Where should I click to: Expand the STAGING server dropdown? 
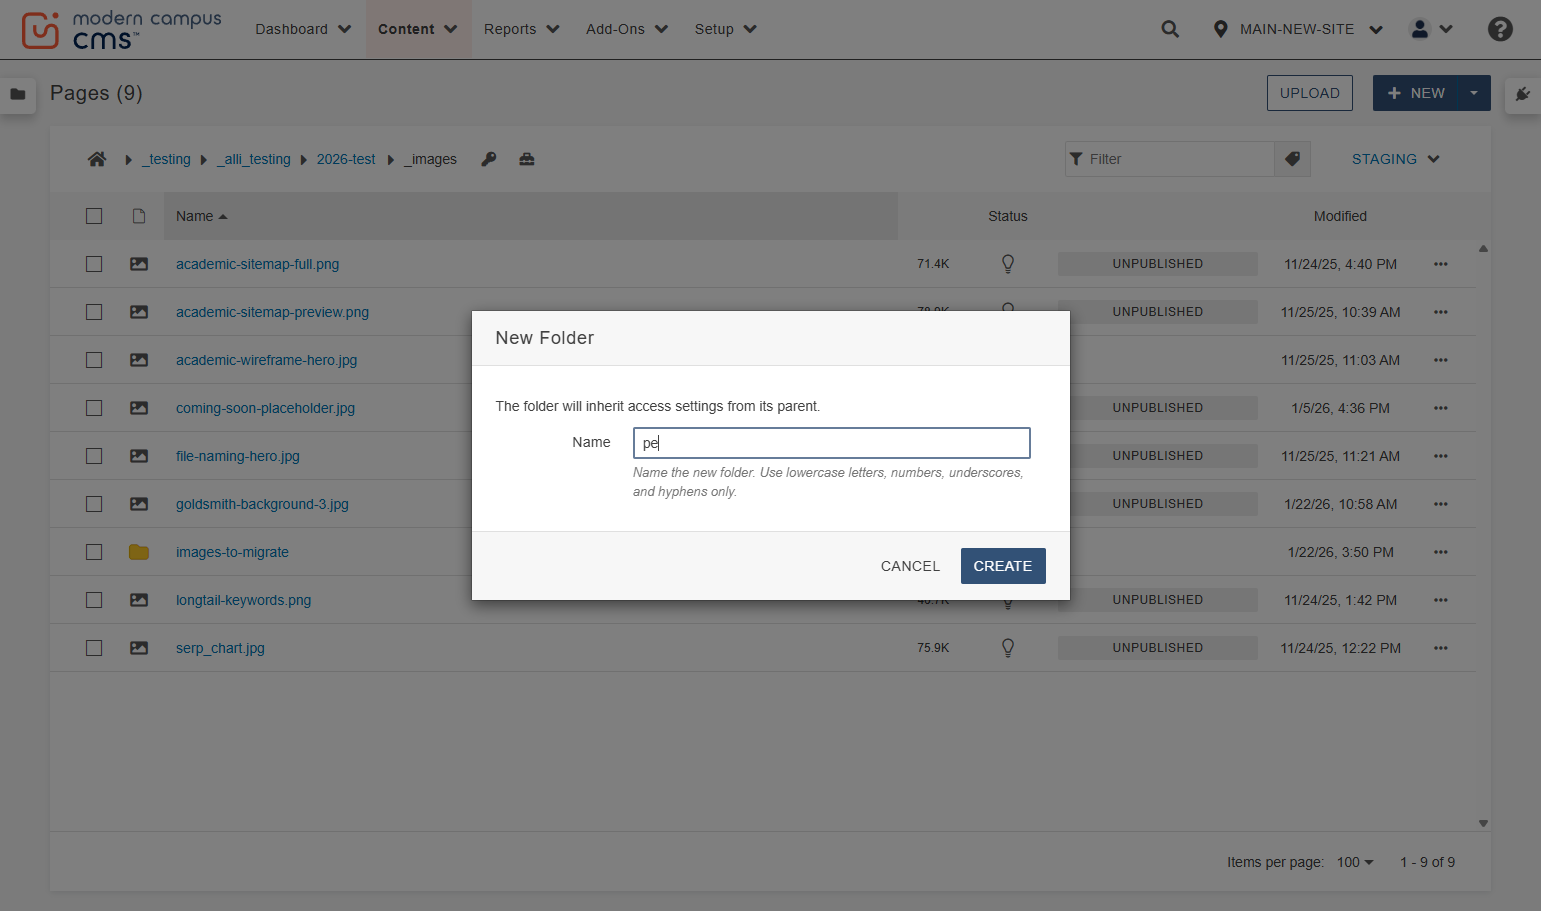(1395, 159)
